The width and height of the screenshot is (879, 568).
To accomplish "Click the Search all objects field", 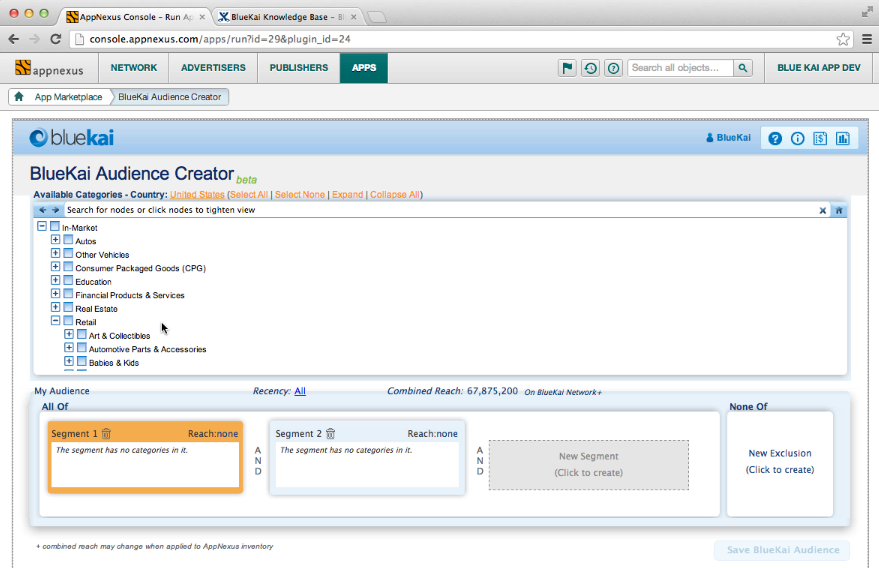I will click(x=681, y=68).
